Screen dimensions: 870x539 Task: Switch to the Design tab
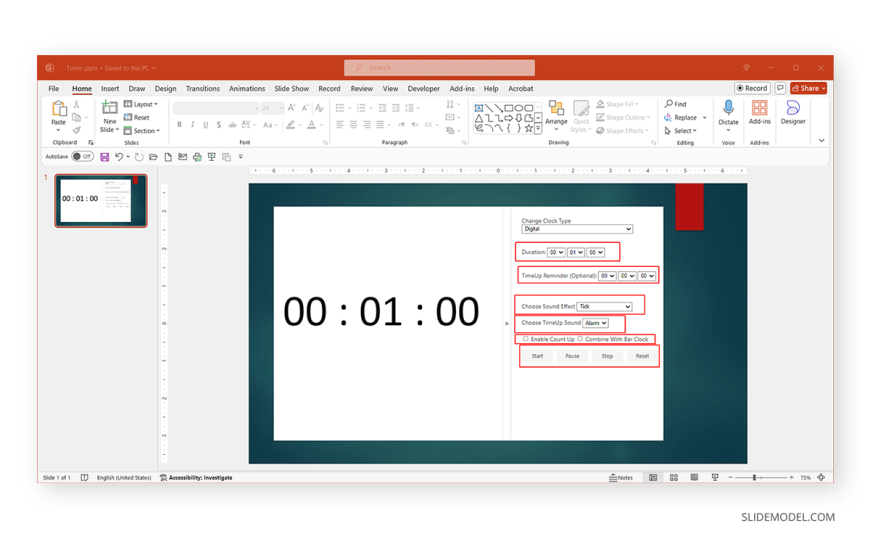click(165, 89)
